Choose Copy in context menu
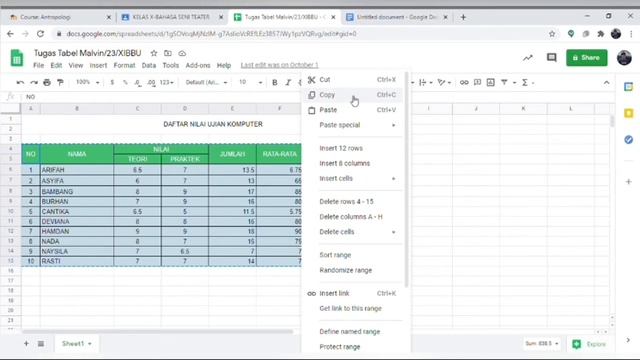Viewport: 640px width, 360px height. tap(353, 95)
